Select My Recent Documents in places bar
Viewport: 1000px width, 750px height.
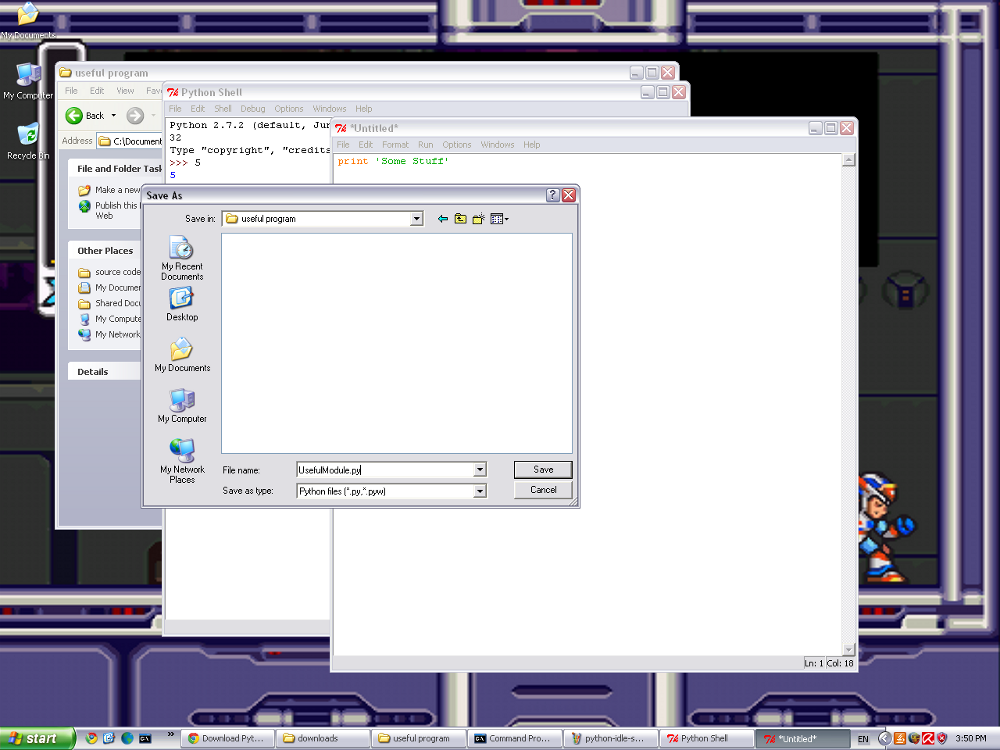(182, 258)
